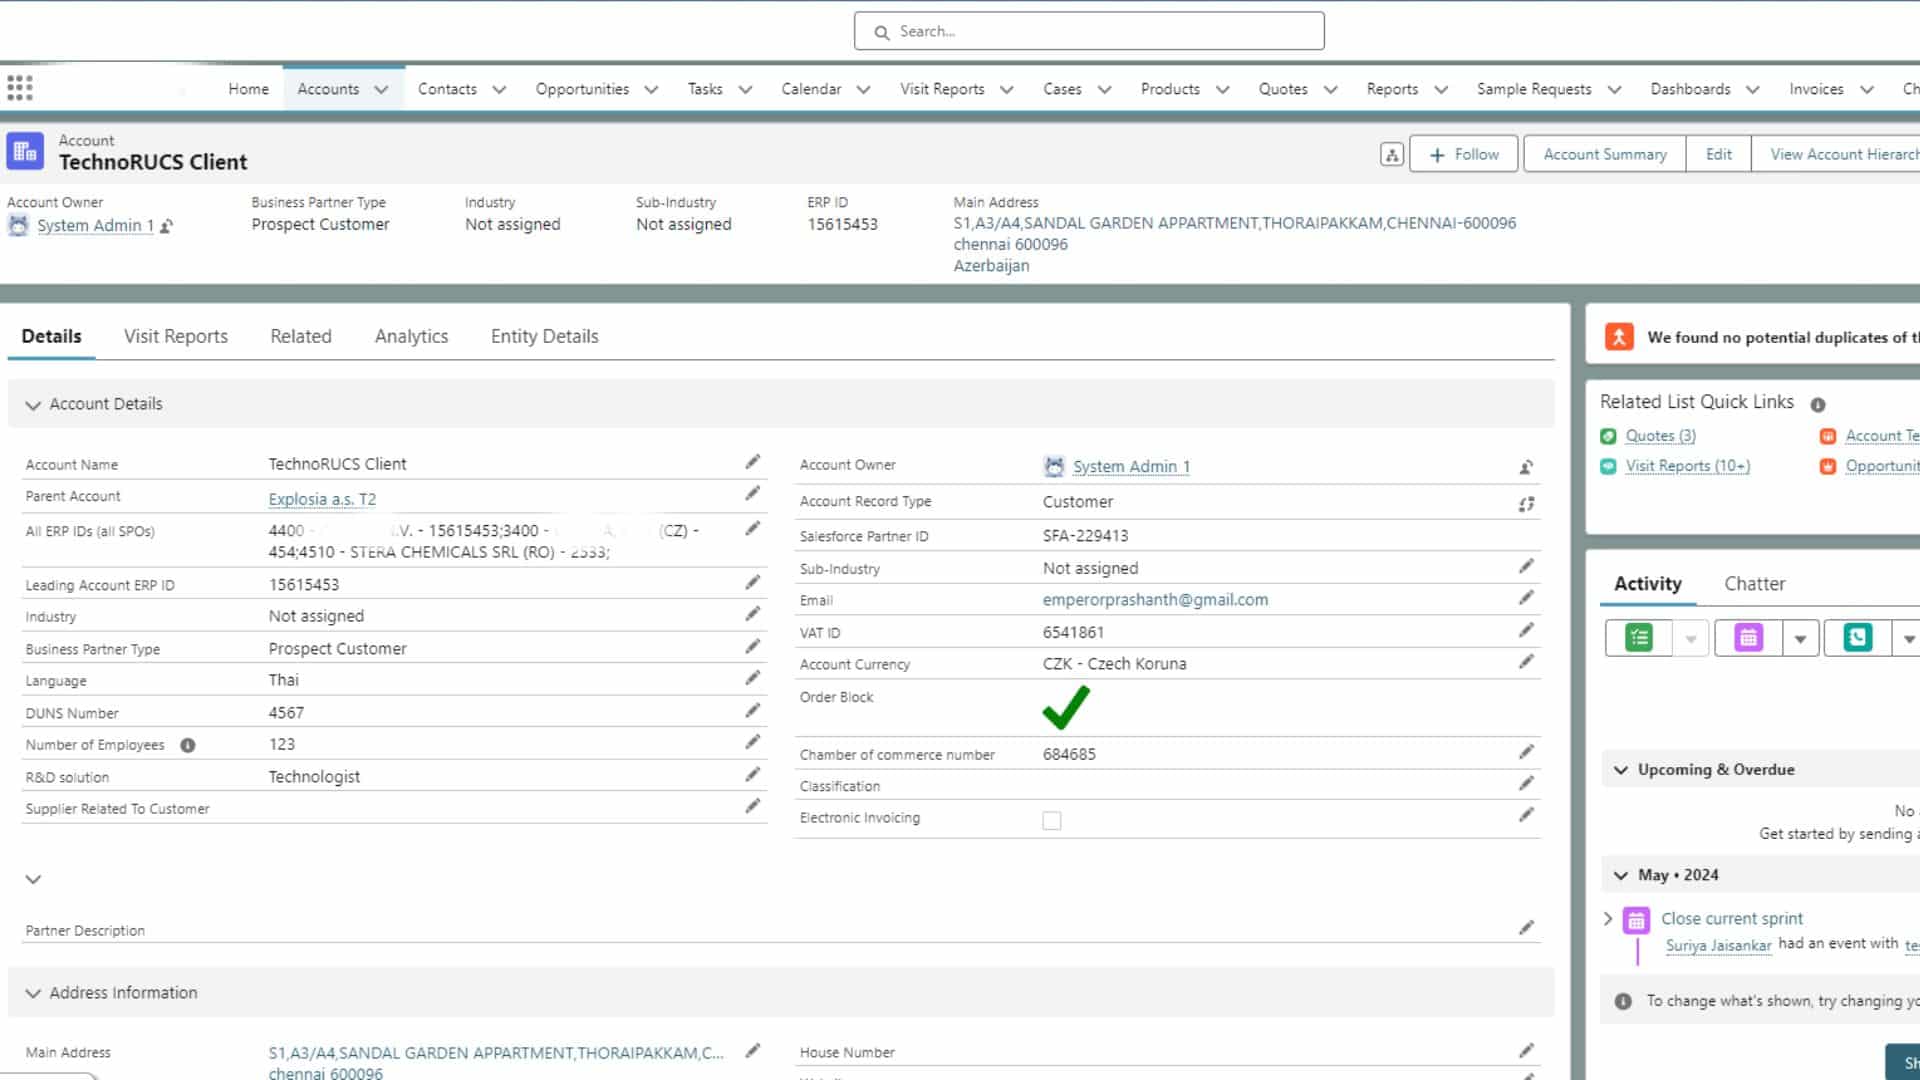Open the Contacts tab dropdown arrow
1920x1080 pixels.
click(x=499, y=89)
